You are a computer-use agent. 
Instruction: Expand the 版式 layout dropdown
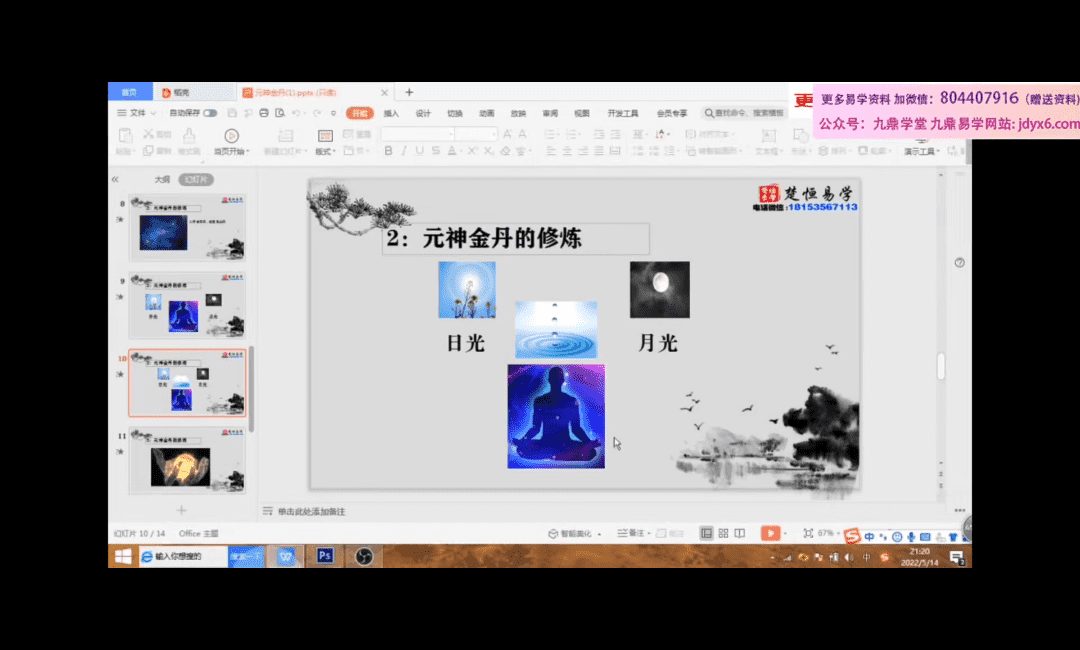click(325, 151)
